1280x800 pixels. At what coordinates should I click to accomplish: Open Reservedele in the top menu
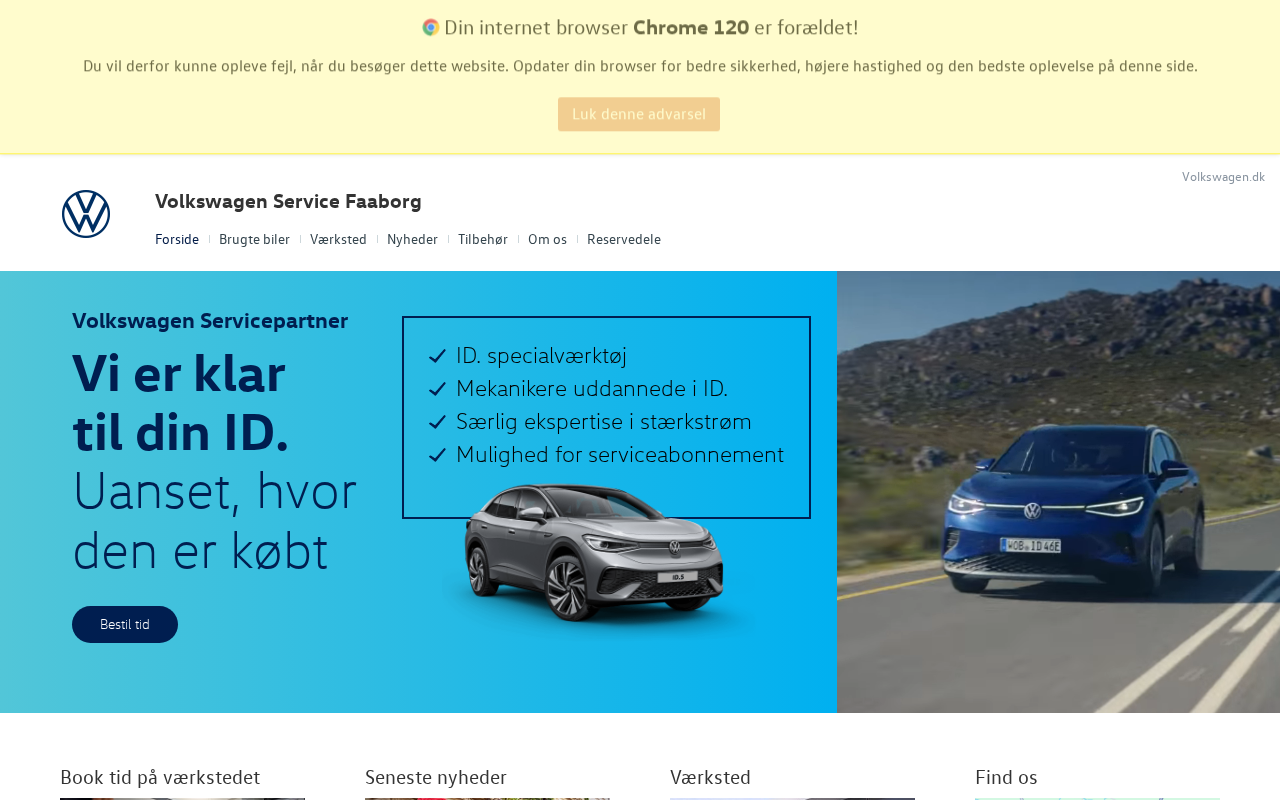tap(624, 239)
